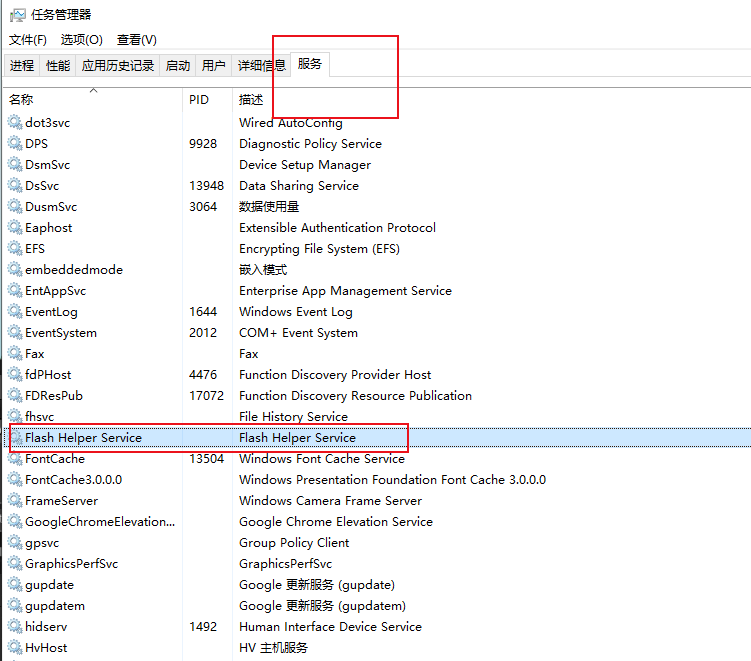Click the gear icon beside fdPHost
751x661 pixels.
tap(15, 375)
